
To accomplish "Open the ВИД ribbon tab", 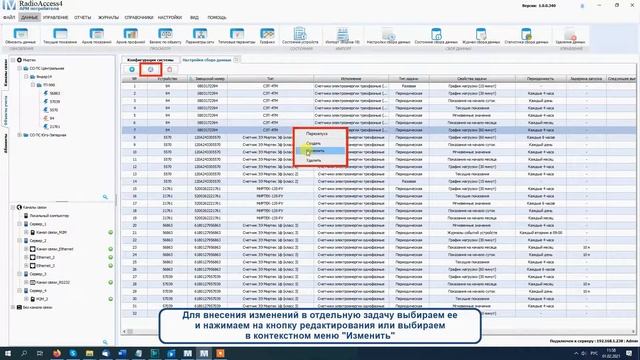I will 194,18.
